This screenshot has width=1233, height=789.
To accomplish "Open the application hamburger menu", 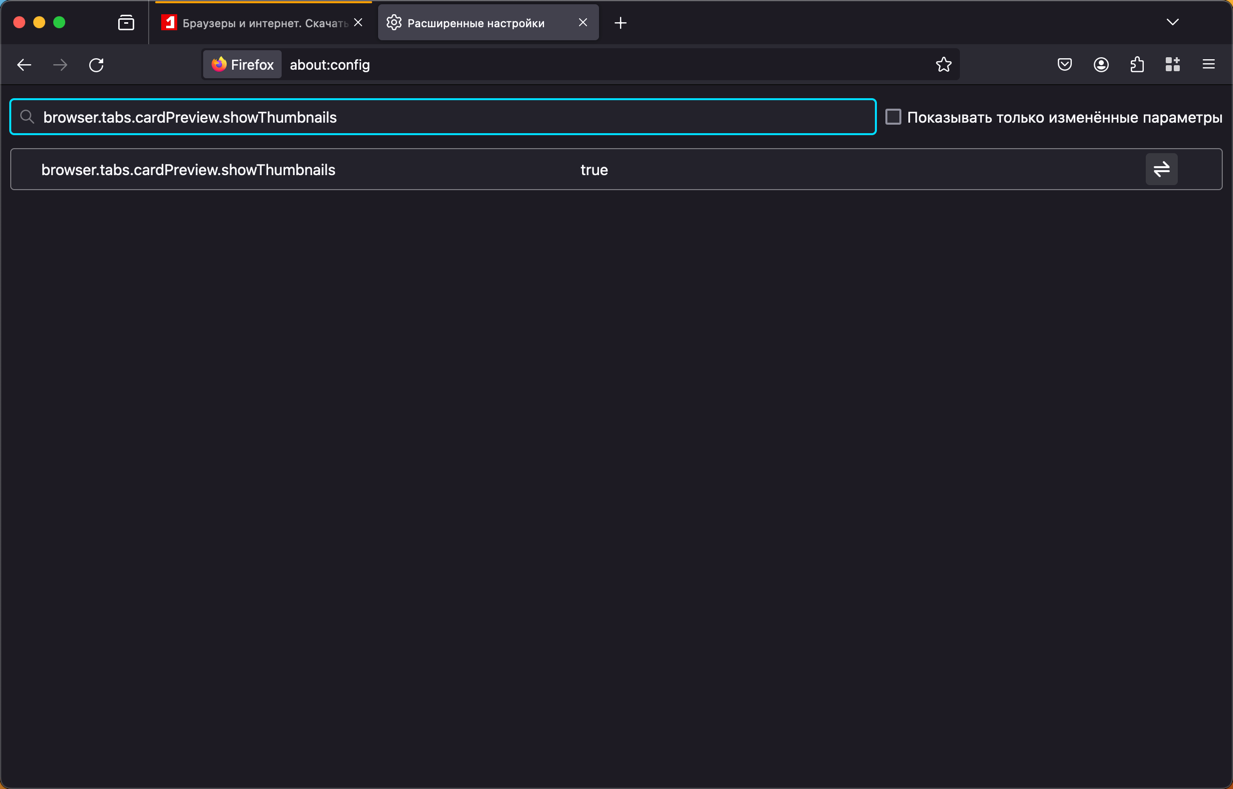I will click(x=1209, y=65).
